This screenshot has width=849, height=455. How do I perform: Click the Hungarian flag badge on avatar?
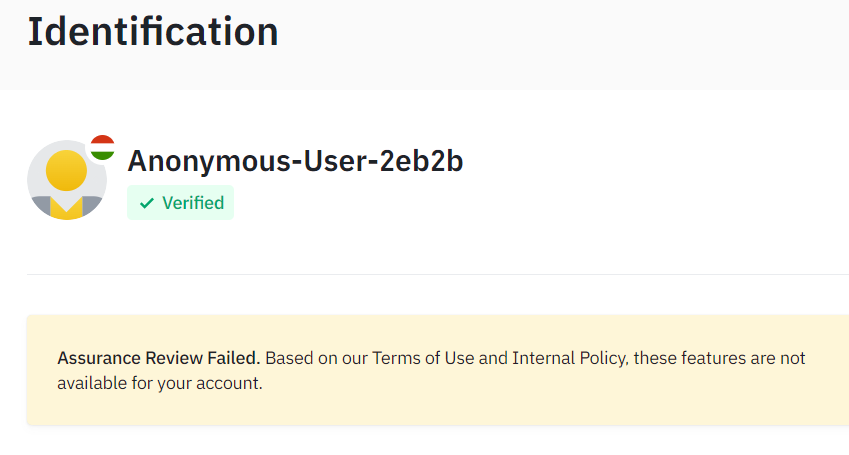[102, 148]
